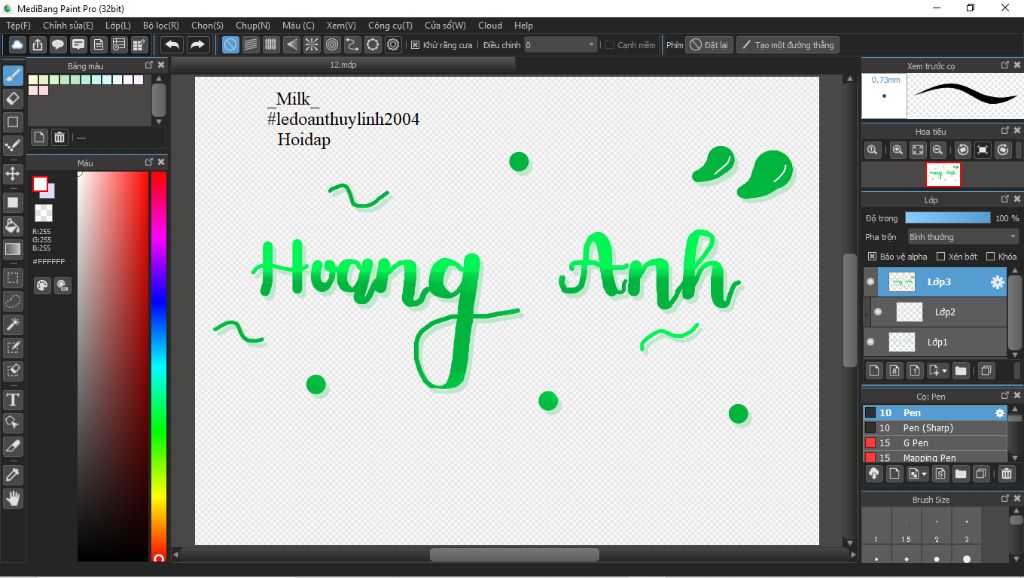
Task: Click the export share icon
Action: 38,44
